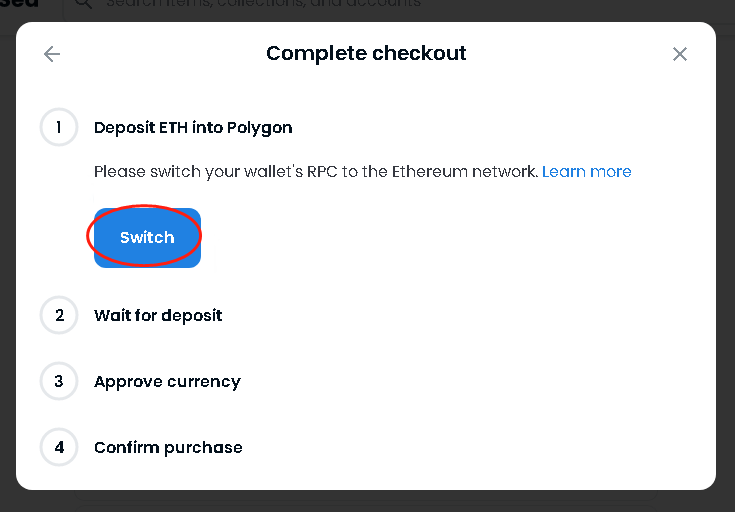Image resolution: width=735 pixels, height=512 pixels.
Task: Open the Learn more link
Action: 586,172
